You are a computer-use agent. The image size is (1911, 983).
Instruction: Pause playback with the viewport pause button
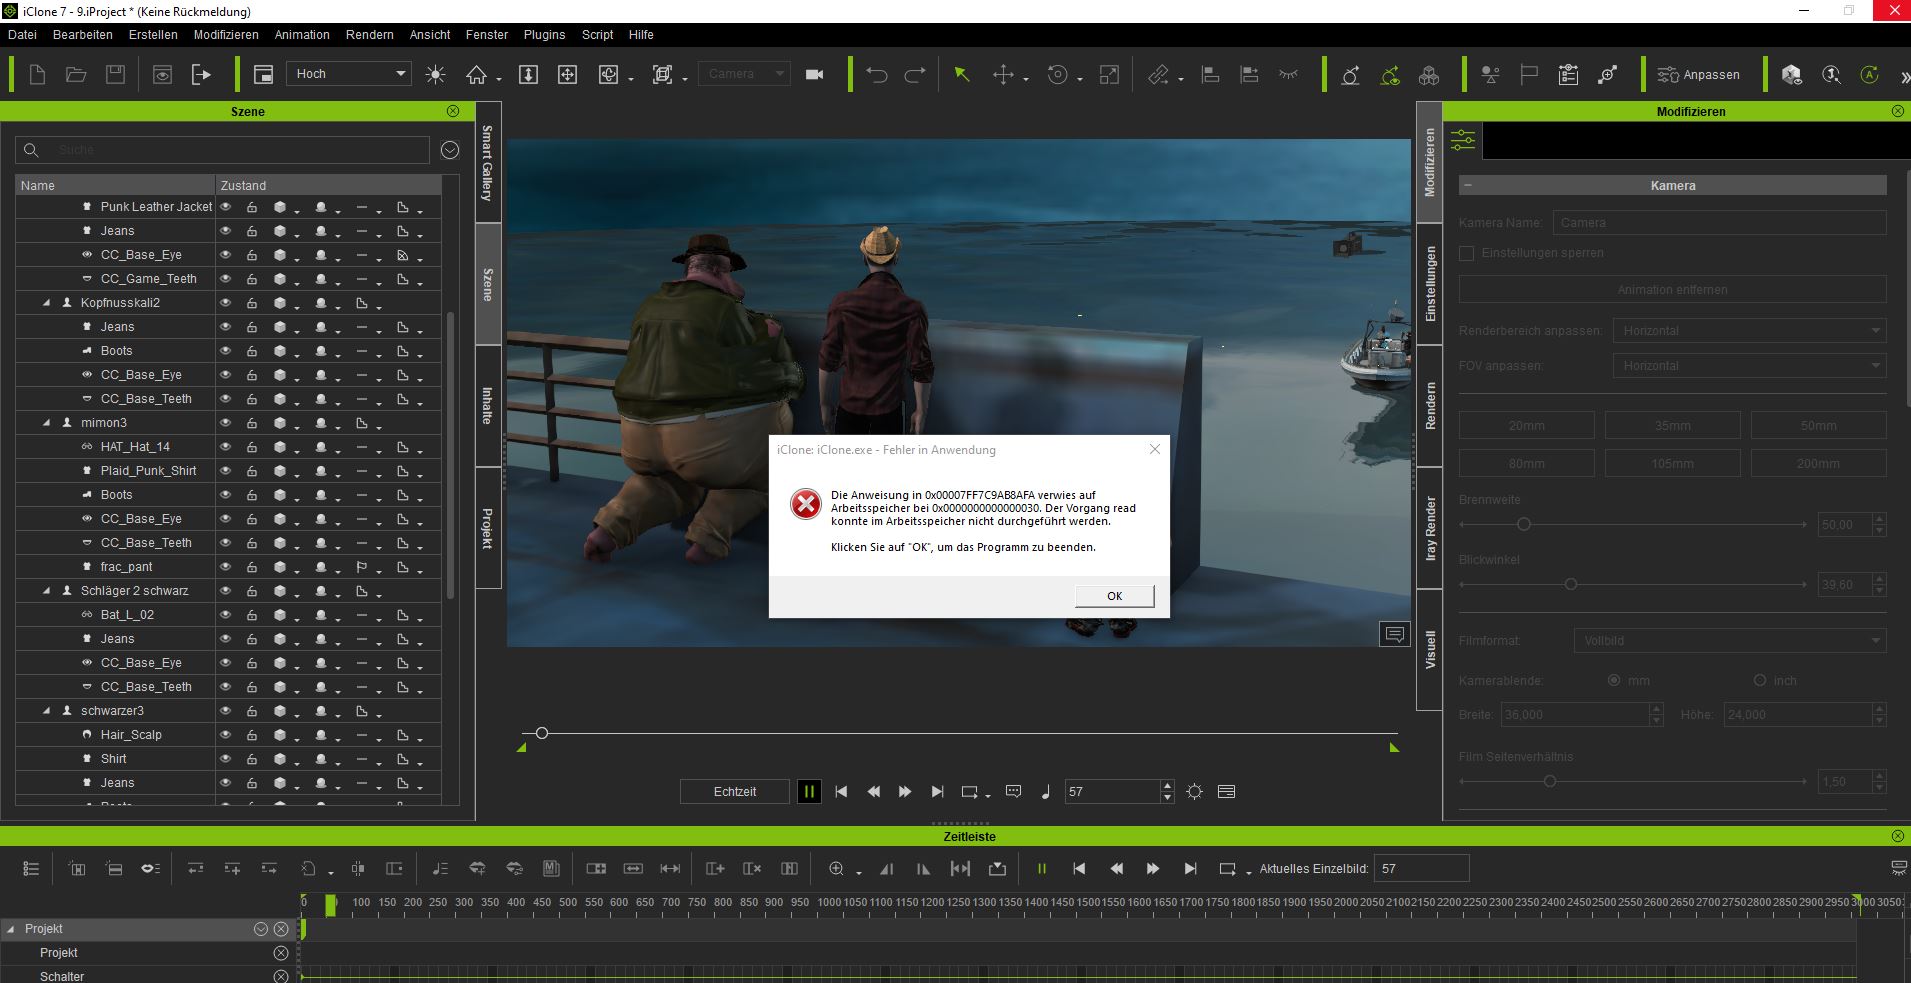[809, 791]
